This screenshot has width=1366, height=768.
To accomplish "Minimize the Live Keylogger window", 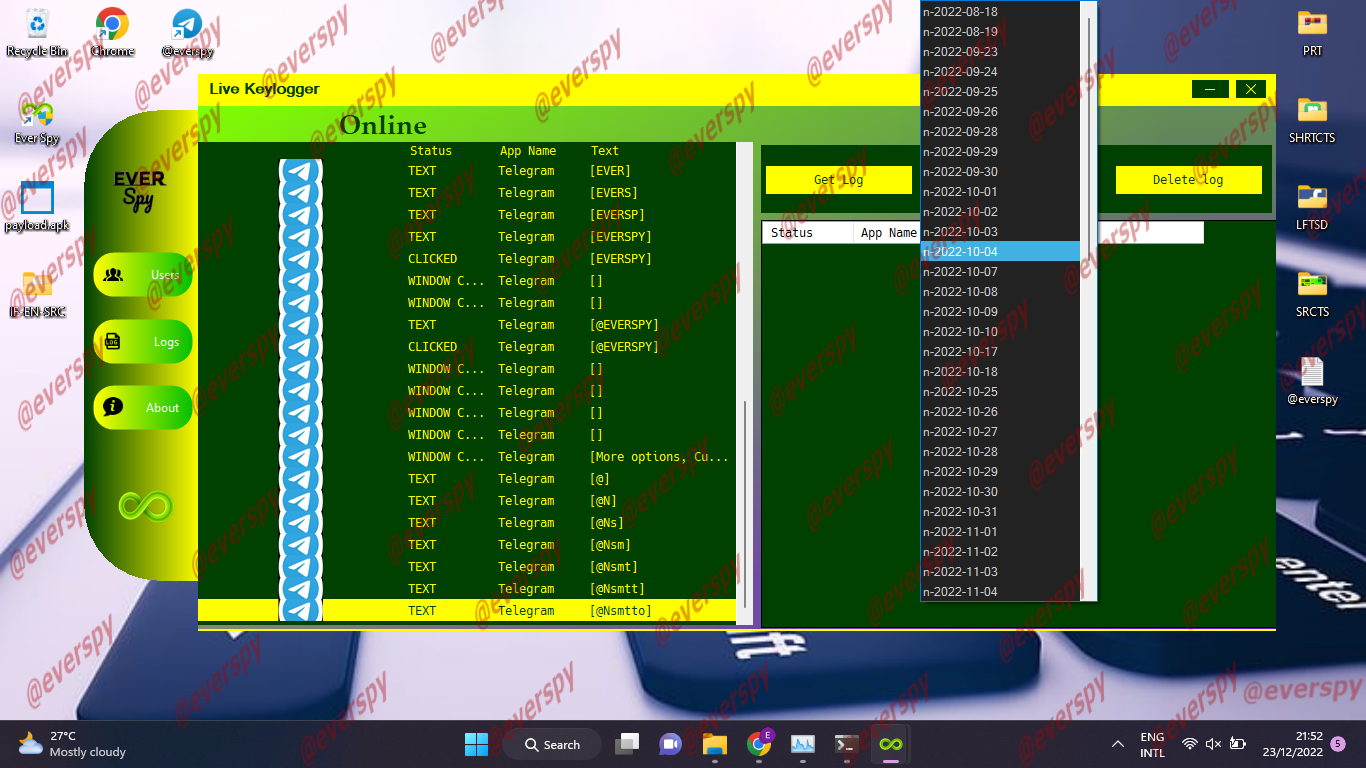I will [x=1210, y=89].
